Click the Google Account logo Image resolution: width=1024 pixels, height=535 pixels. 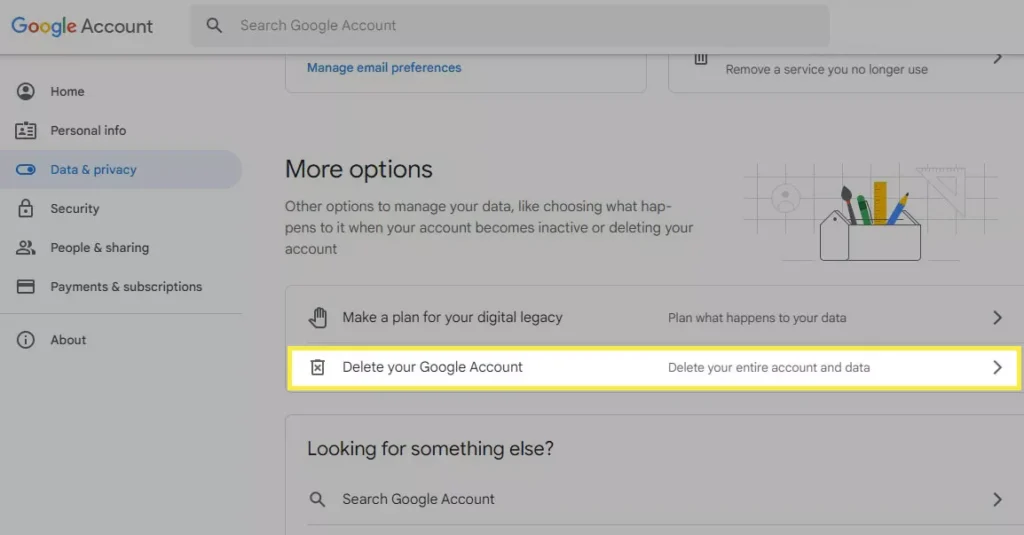point(82,26)
